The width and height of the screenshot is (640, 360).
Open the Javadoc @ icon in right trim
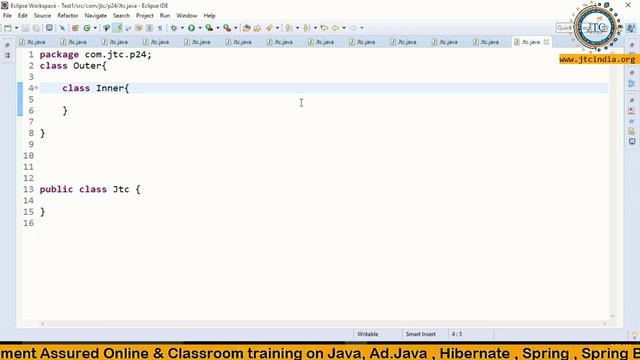click(x=632, y=121)
